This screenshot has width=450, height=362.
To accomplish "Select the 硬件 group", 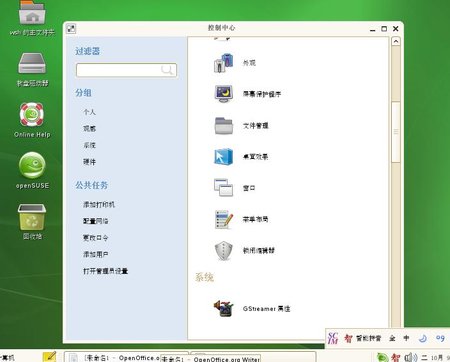I will tap(89, 162).
